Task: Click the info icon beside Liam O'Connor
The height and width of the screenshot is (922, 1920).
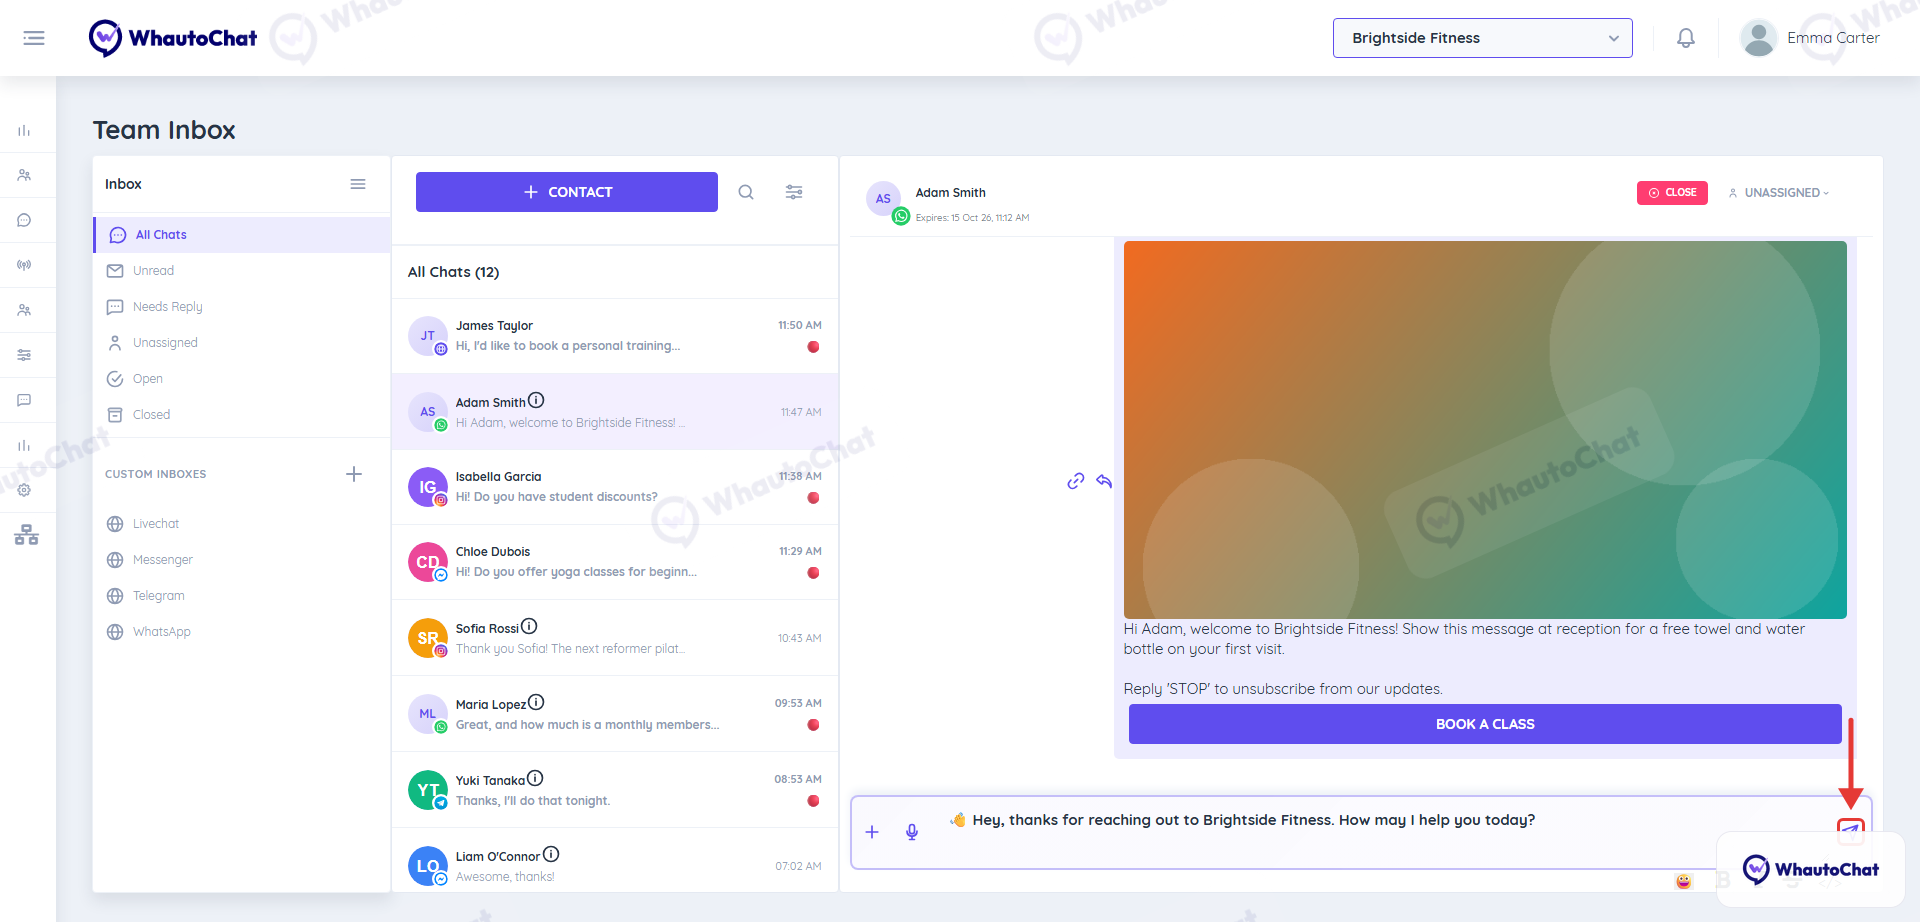Action: point(551,854)
